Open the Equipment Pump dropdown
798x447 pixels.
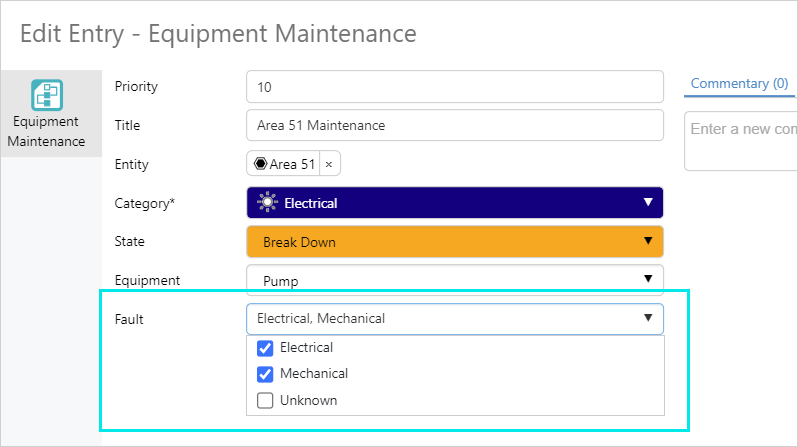click(x=648, y=280)
